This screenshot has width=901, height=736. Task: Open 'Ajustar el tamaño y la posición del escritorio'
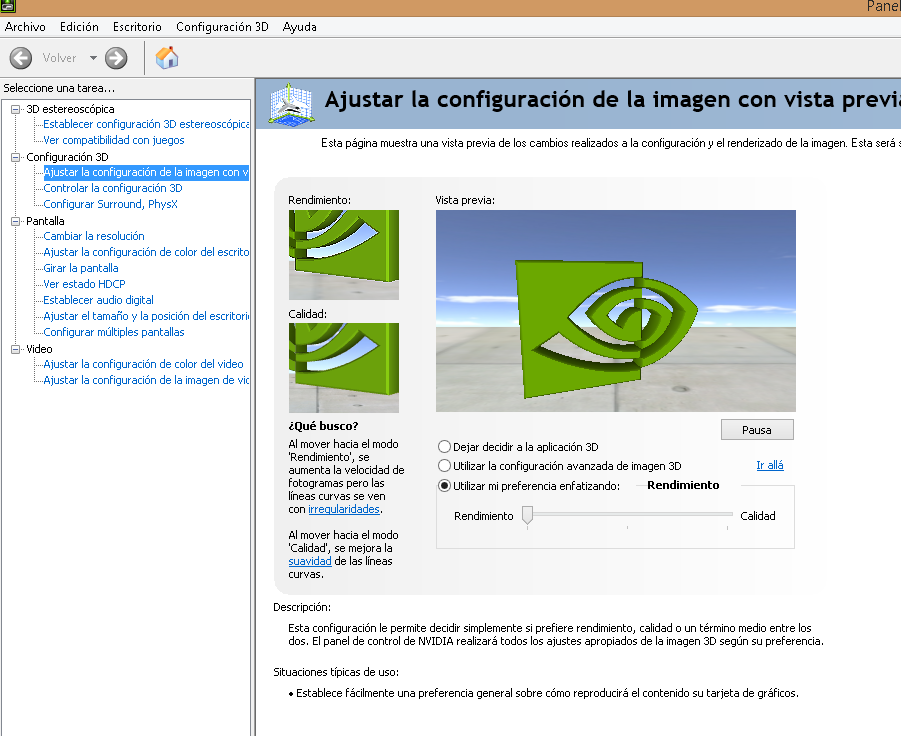(146, 317)
